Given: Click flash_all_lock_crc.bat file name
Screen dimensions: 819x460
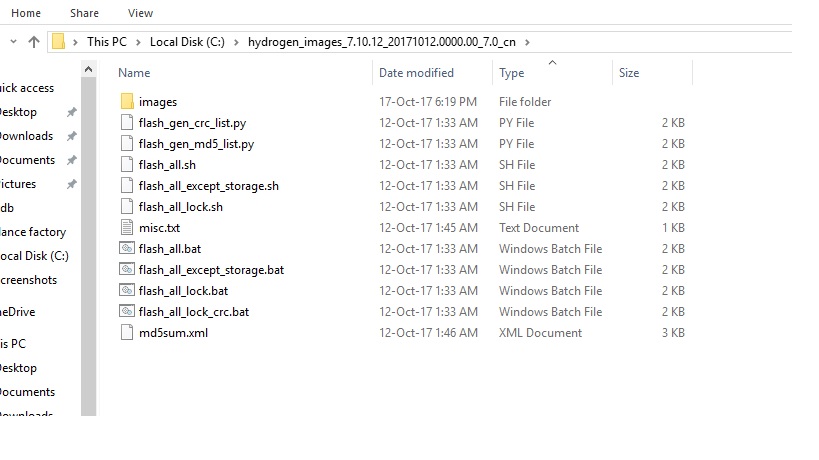Looking at the screenshot, I should pyautogui.click(x=194, y=312).
